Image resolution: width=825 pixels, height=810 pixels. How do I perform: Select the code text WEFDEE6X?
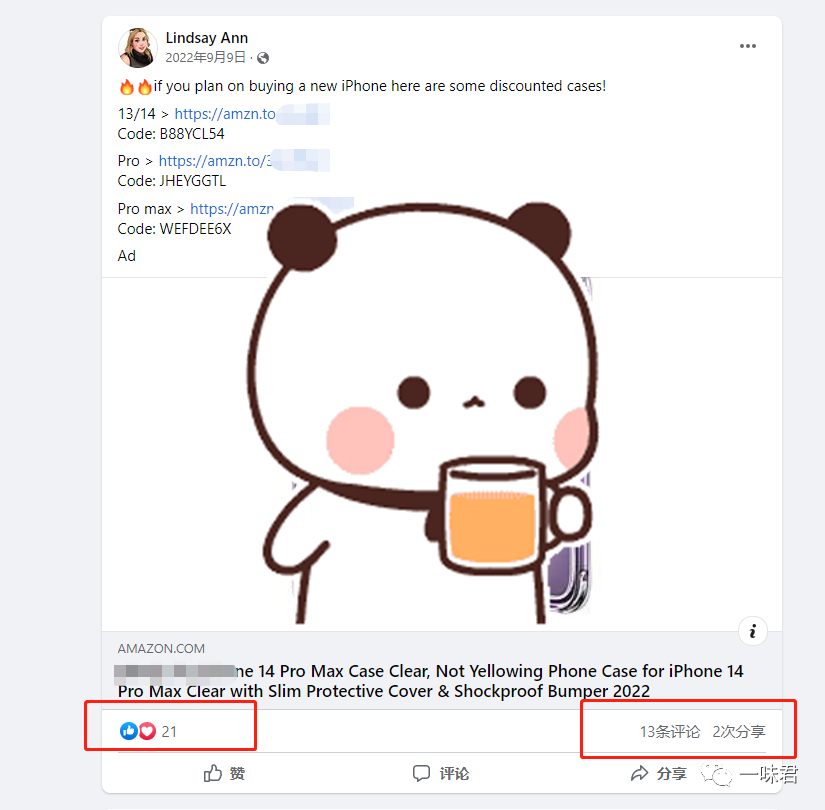tap(195, 229)
